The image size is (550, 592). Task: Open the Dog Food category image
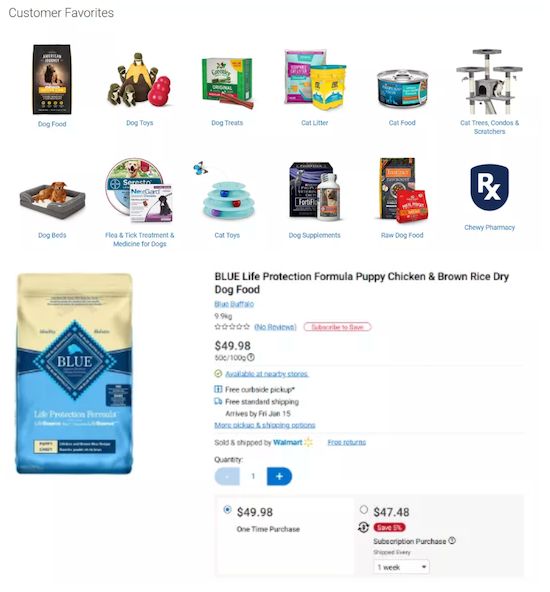52,79
